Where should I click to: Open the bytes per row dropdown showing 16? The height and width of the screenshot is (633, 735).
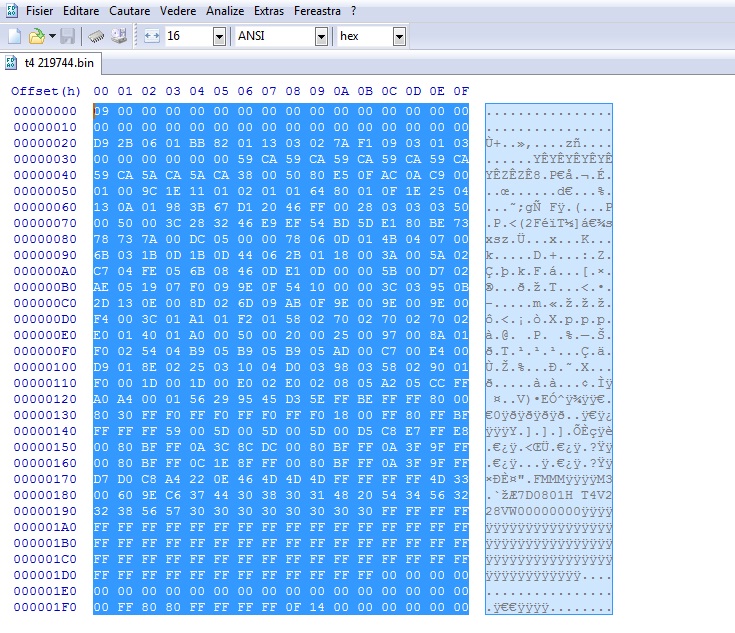coord(219,36)
